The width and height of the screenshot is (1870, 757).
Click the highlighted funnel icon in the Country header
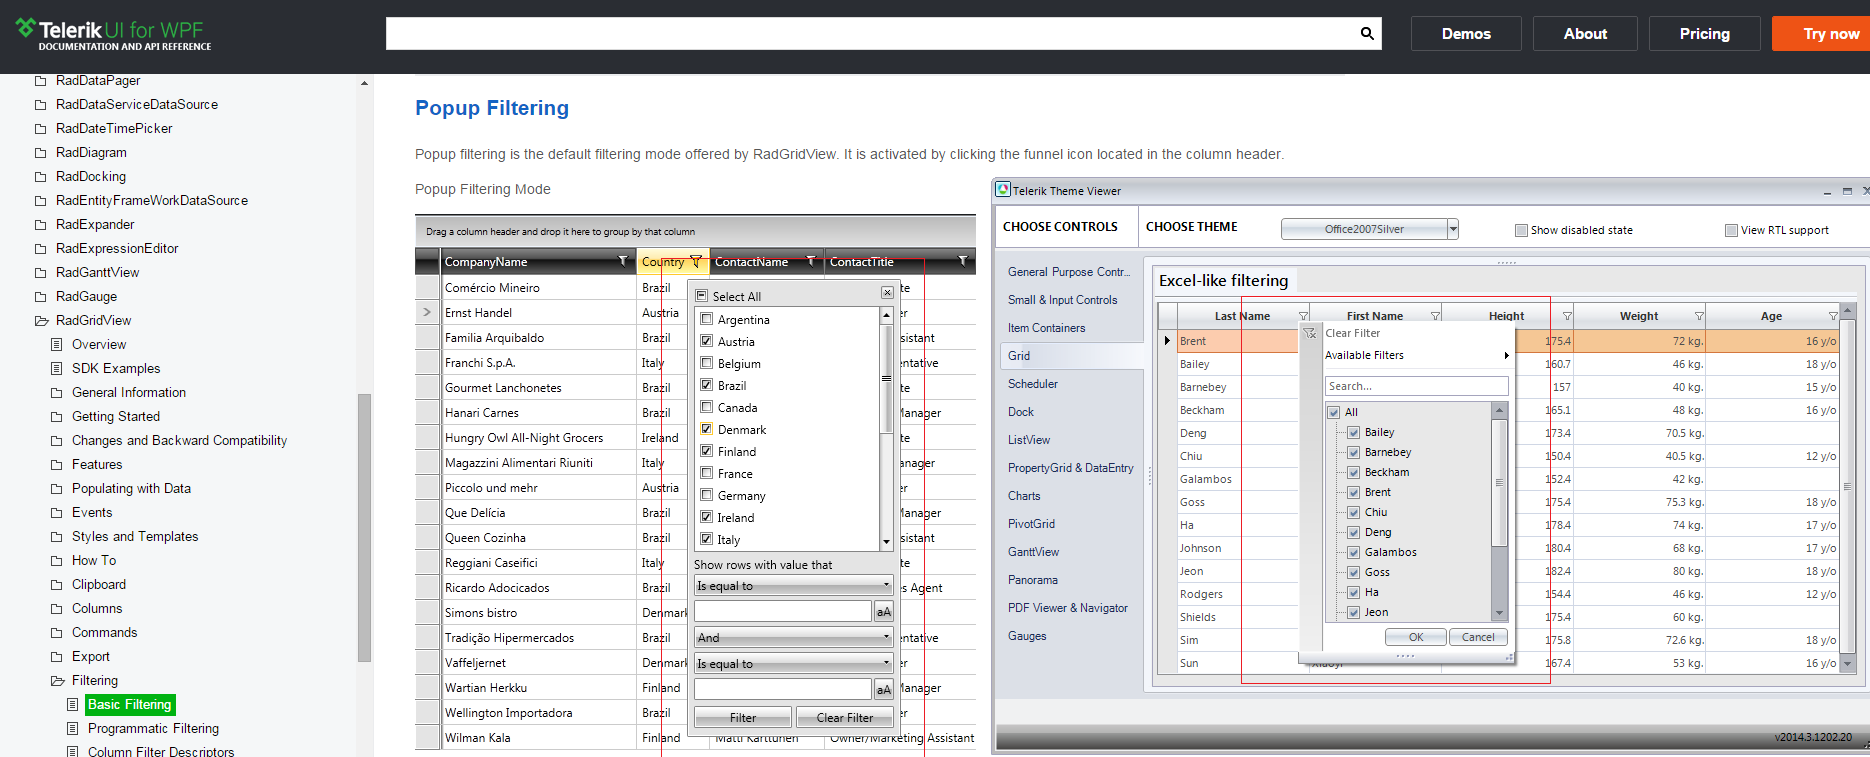point(696,261)
